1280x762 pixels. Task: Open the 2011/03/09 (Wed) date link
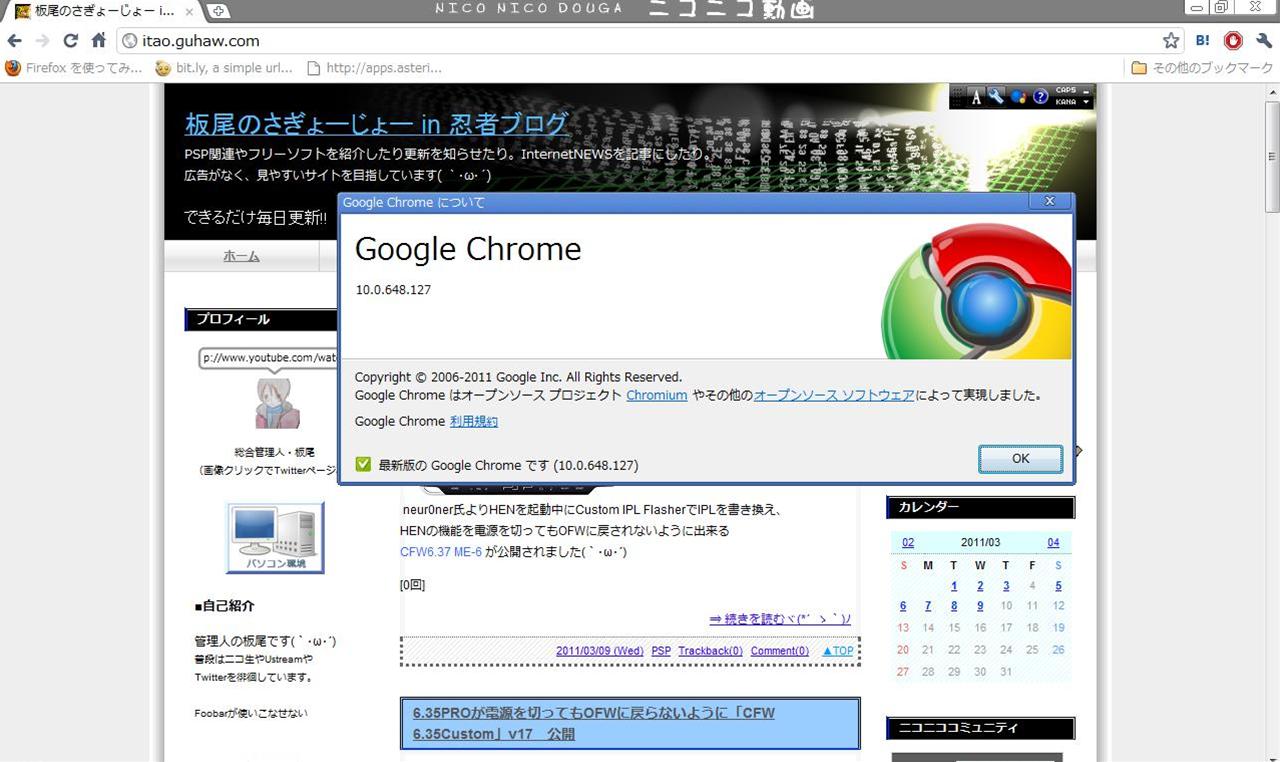click(600, 651)
